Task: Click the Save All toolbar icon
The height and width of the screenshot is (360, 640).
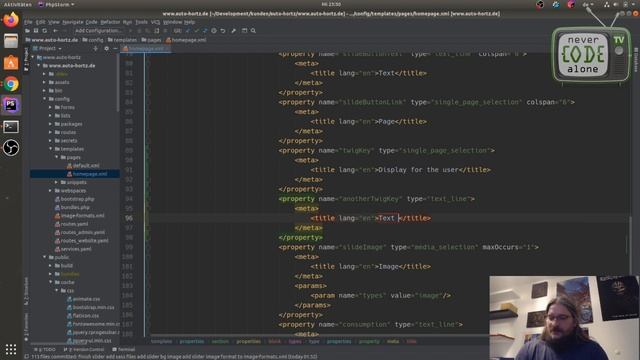Action: [x=36, y=31]
